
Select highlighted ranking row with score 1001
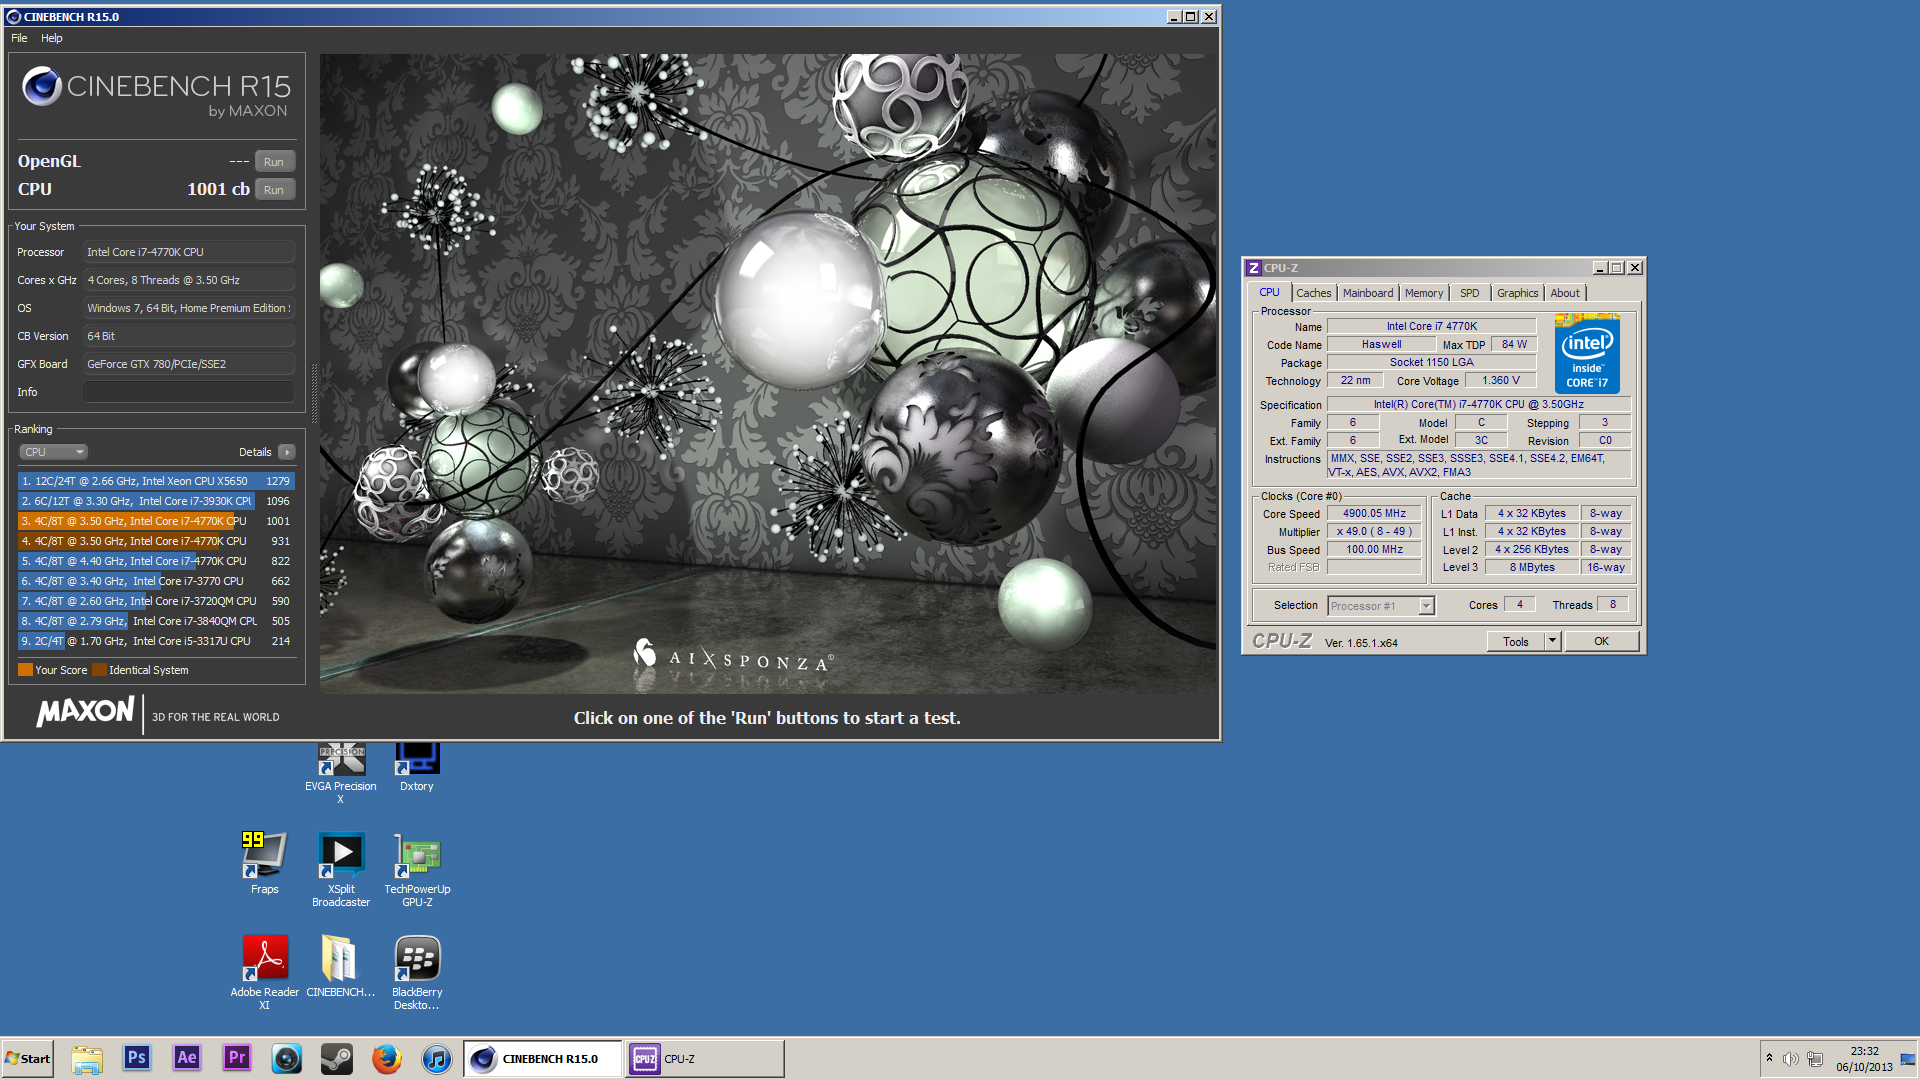tap(156, 521)
